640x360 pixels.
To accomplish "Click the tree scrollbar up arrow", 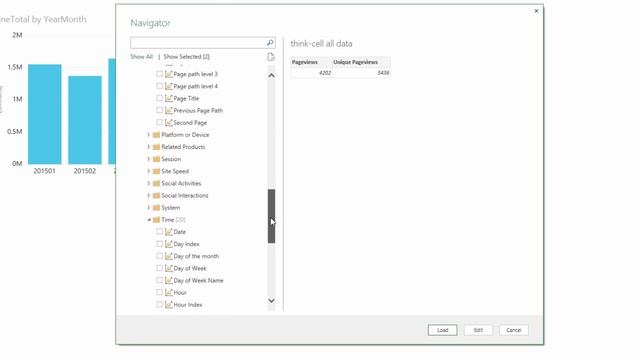I will pos(271,76).
